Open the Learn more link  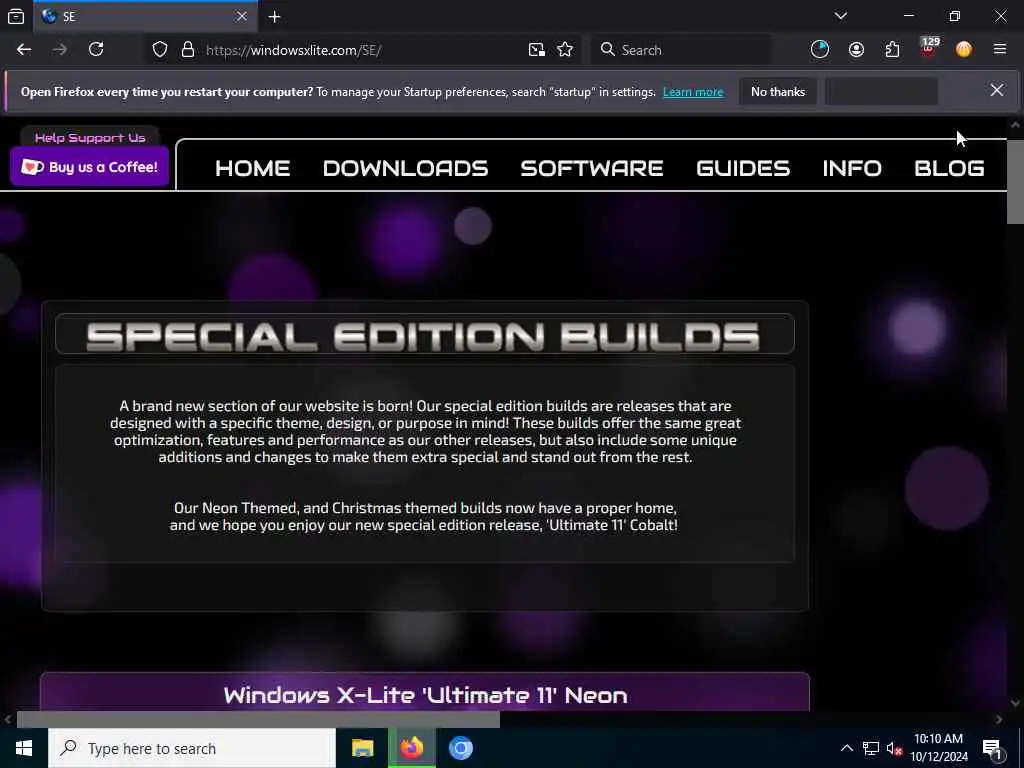pyautogui.click(x=693, y=92)
